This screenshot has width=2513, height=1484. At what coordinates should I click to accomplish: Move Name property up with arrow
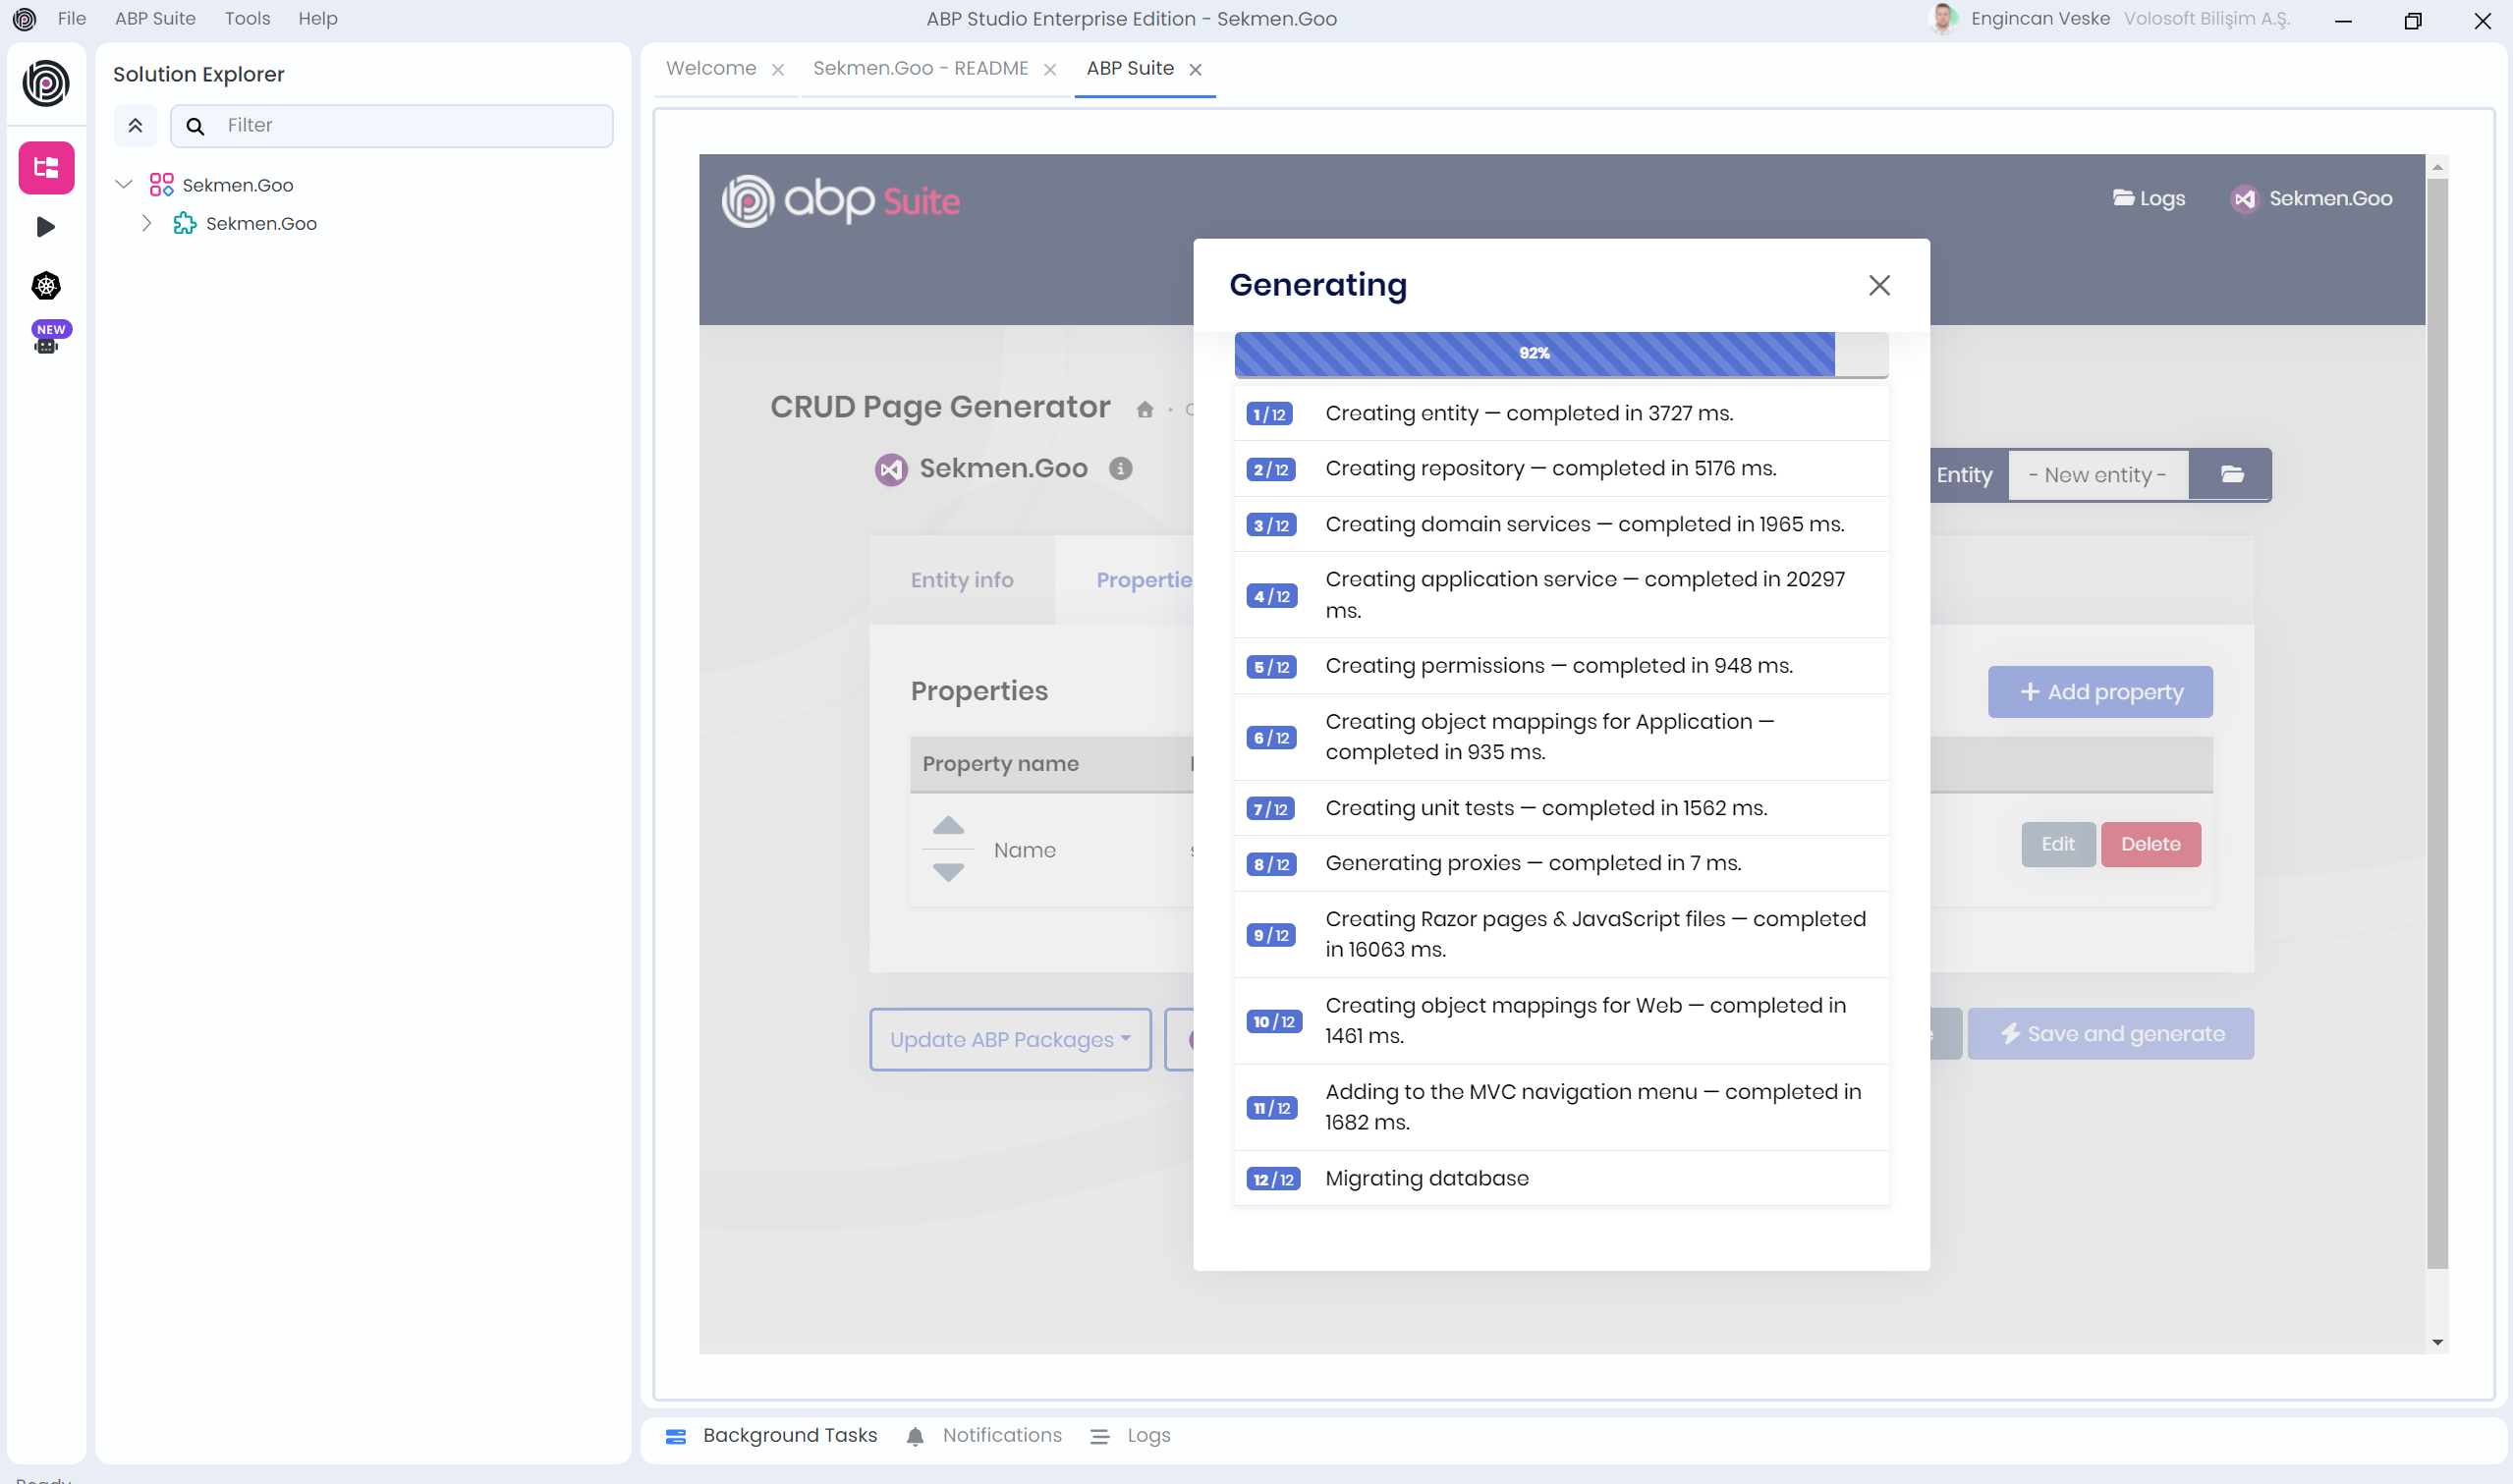(948, 826)
